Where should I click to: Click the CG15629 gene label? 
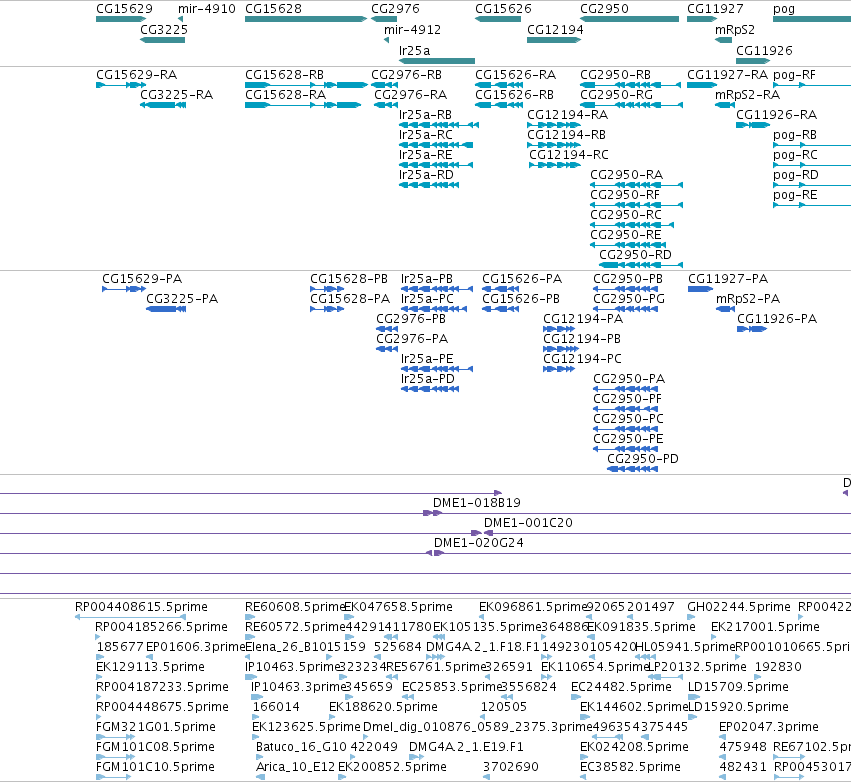(124, 9)
